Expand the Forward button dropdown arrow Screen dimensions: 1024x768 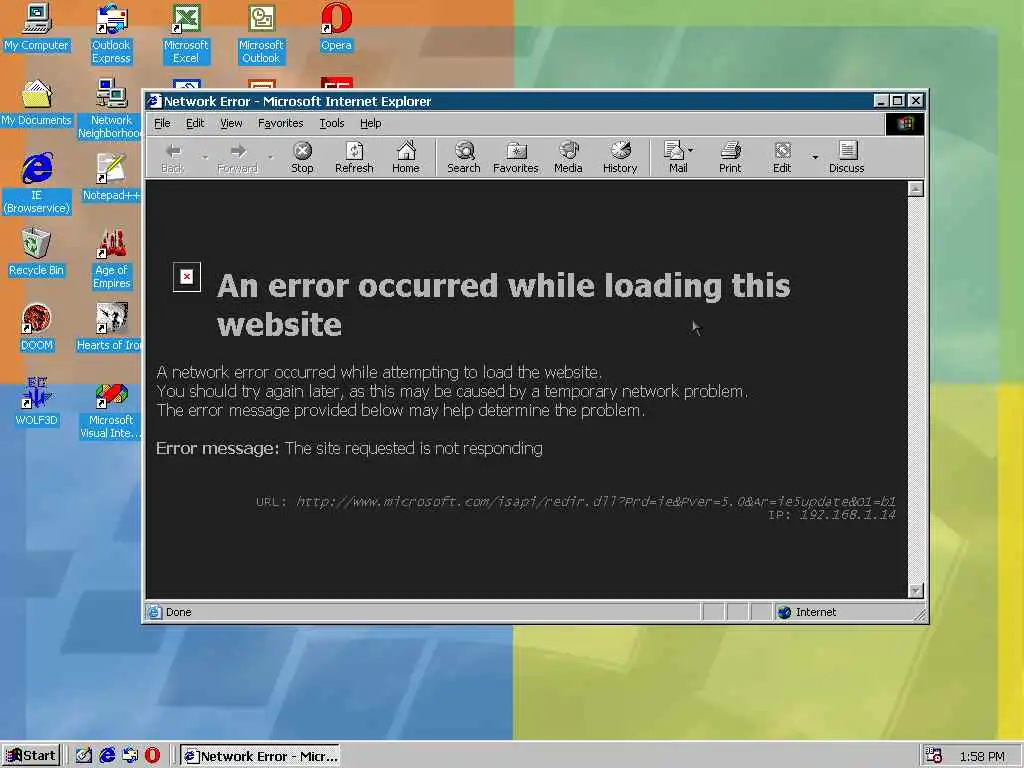click(270, 157)
